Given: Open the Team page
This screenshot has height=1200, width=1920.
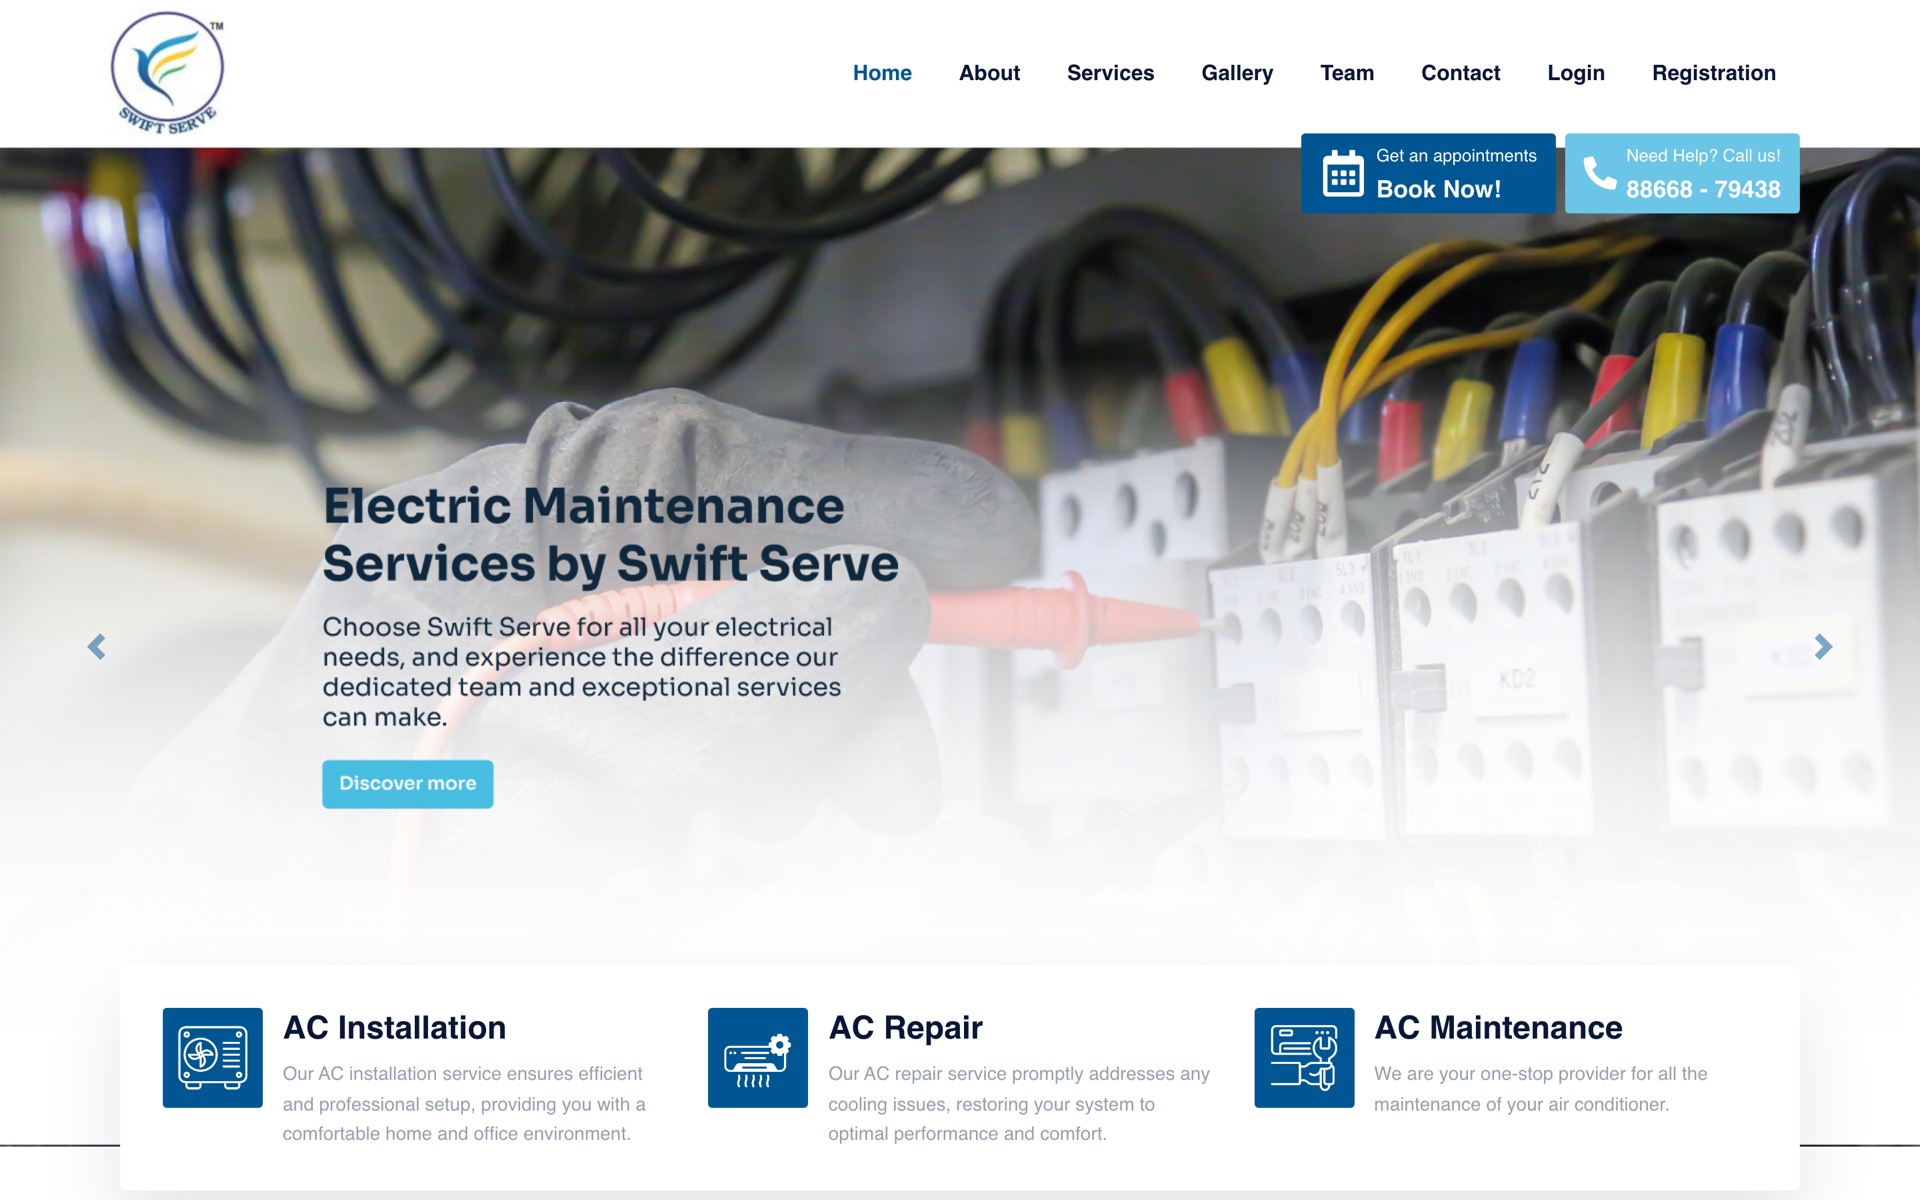Looking at the screenshot, I should click(x=1347, y=73).
